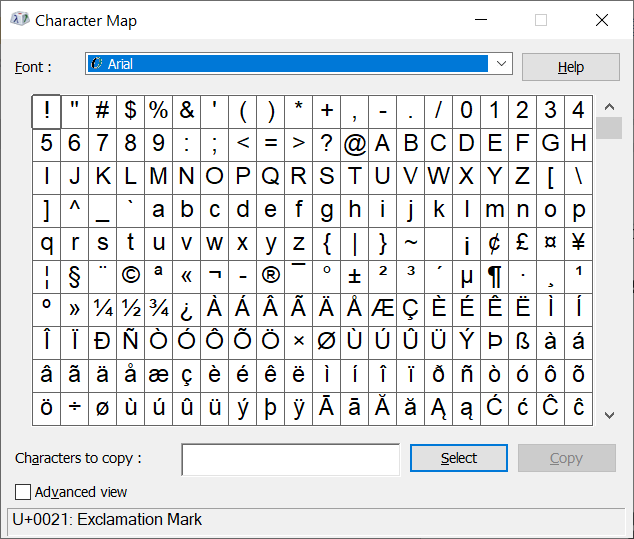Select the lowercase ÿ with diaeresis

(x=298, y=409)
